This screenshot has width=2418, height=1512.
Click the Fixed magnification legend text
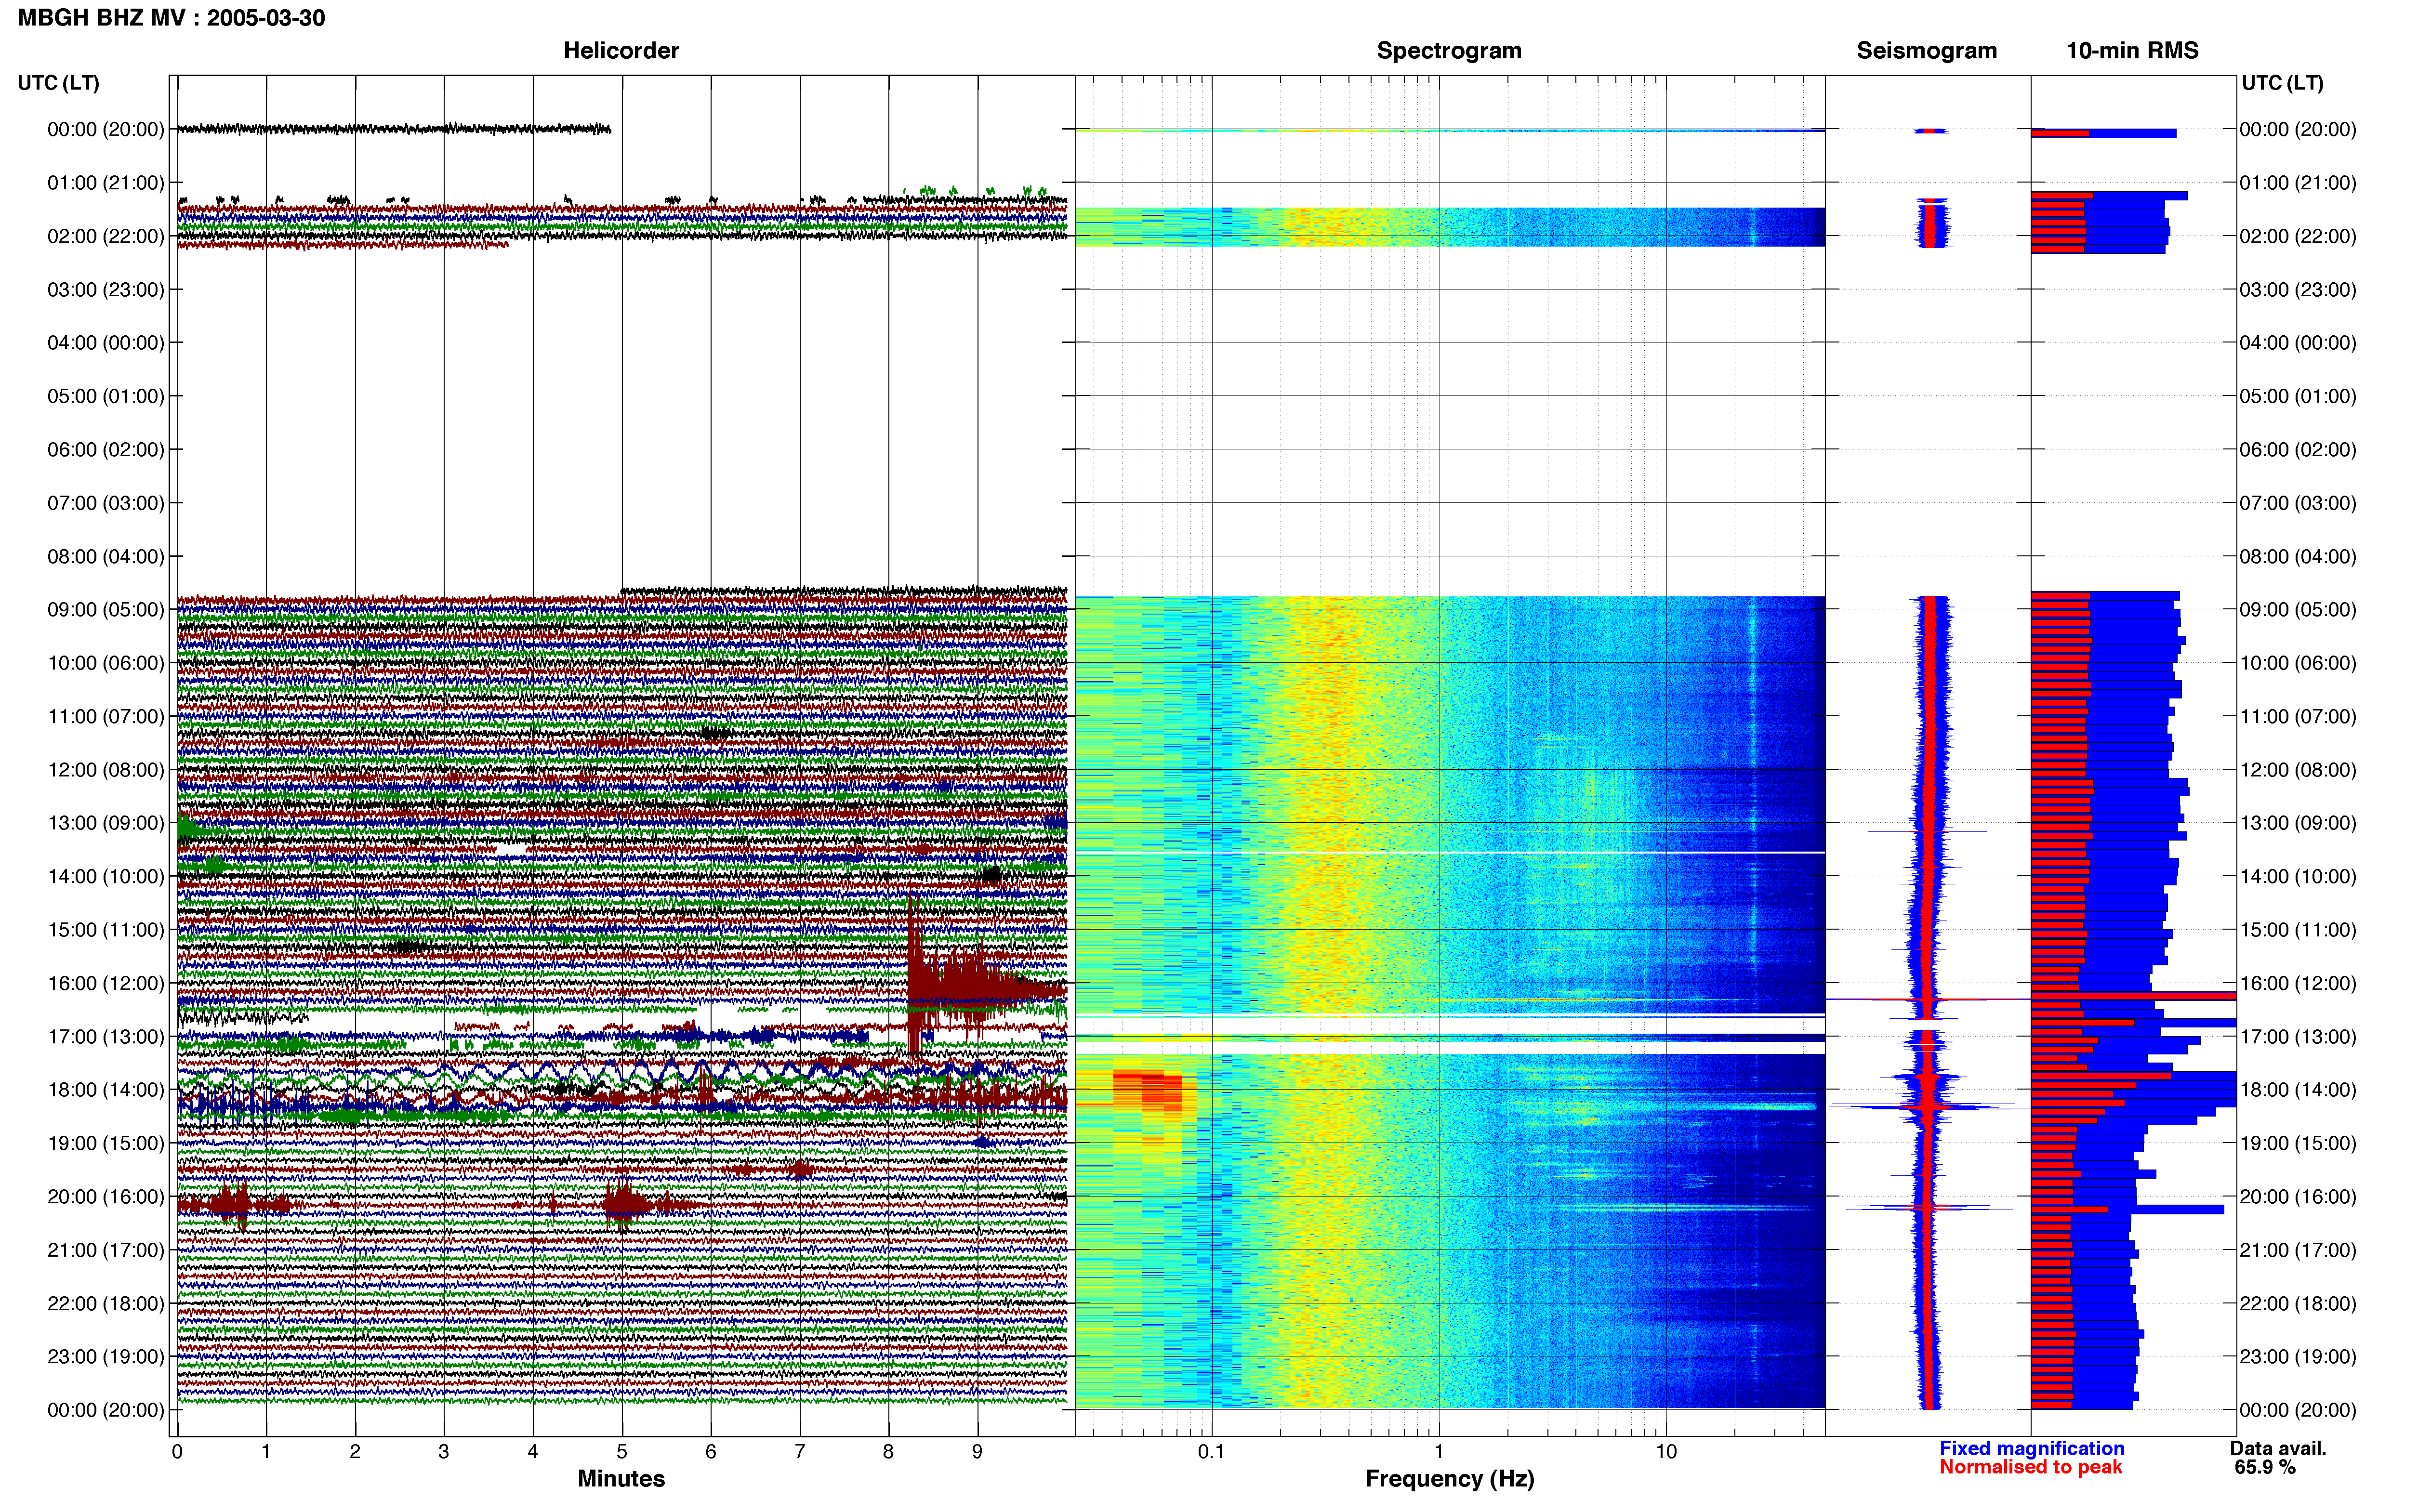[2031, 1448]
